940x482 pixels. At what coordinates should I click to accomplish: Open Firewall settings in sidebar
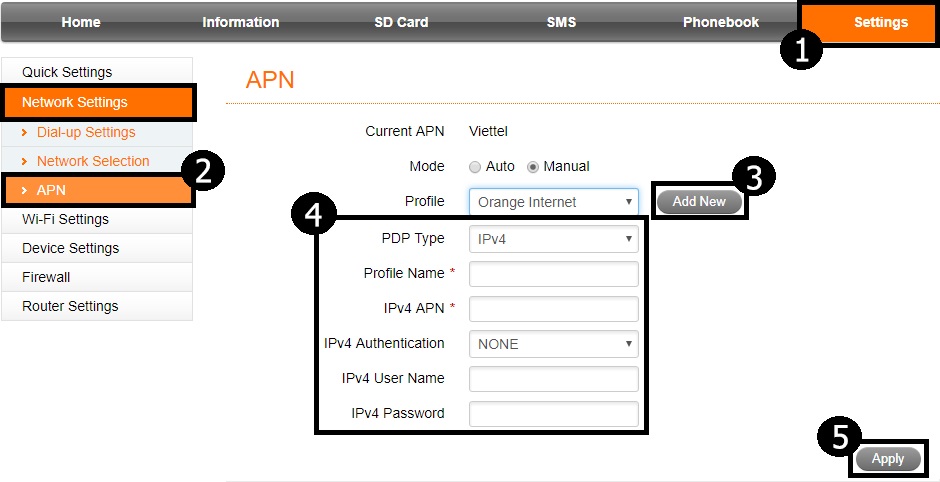(46, 277)
